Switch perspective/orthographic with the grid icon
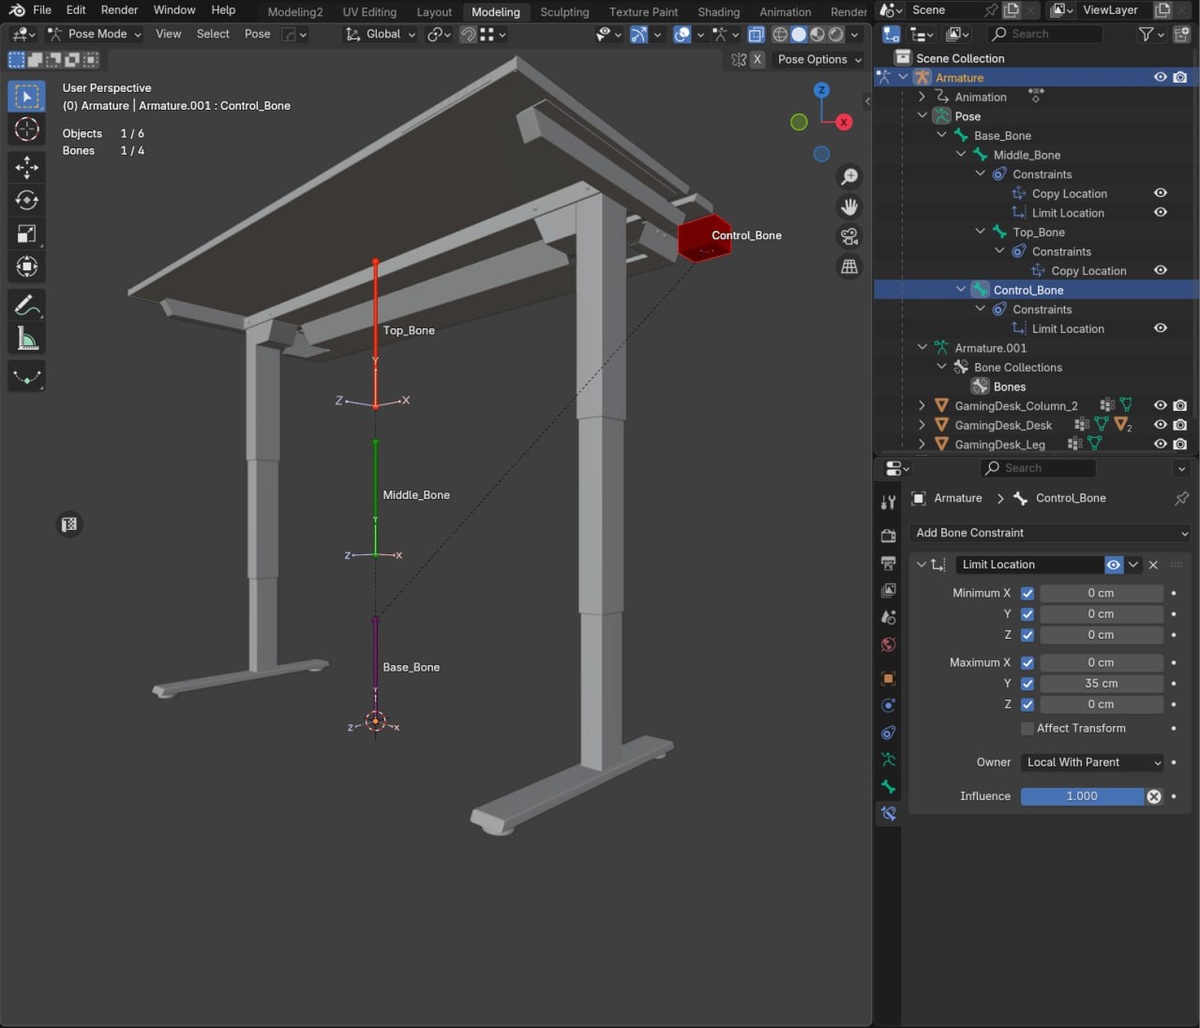Screen dimensions: 1200x1028 [849, 267]
